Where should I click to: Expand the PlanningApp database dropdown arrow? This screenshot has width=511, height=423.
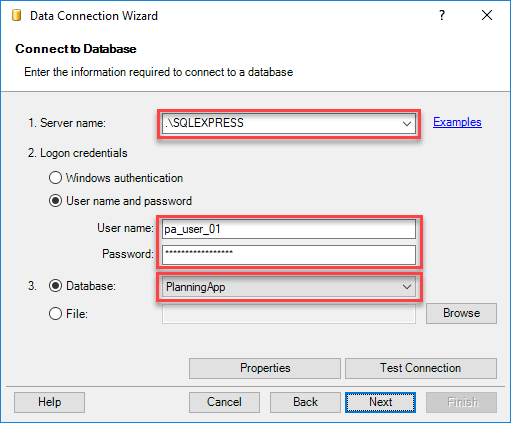[x=406, y=287]
